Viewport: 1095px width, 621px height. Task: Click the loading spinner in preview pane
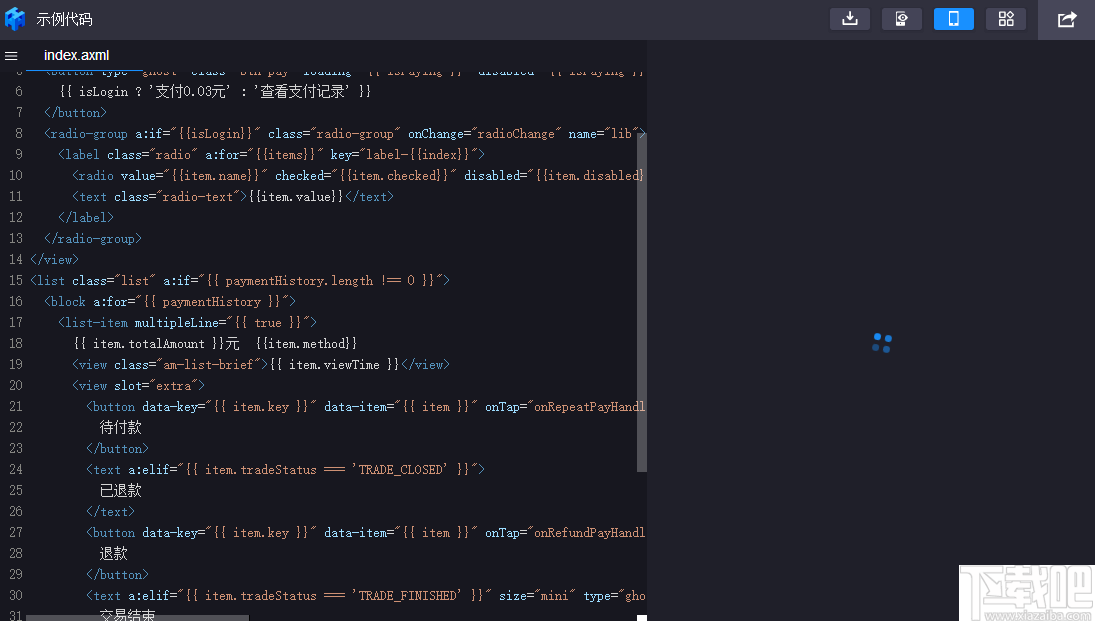tap(881, 343)
